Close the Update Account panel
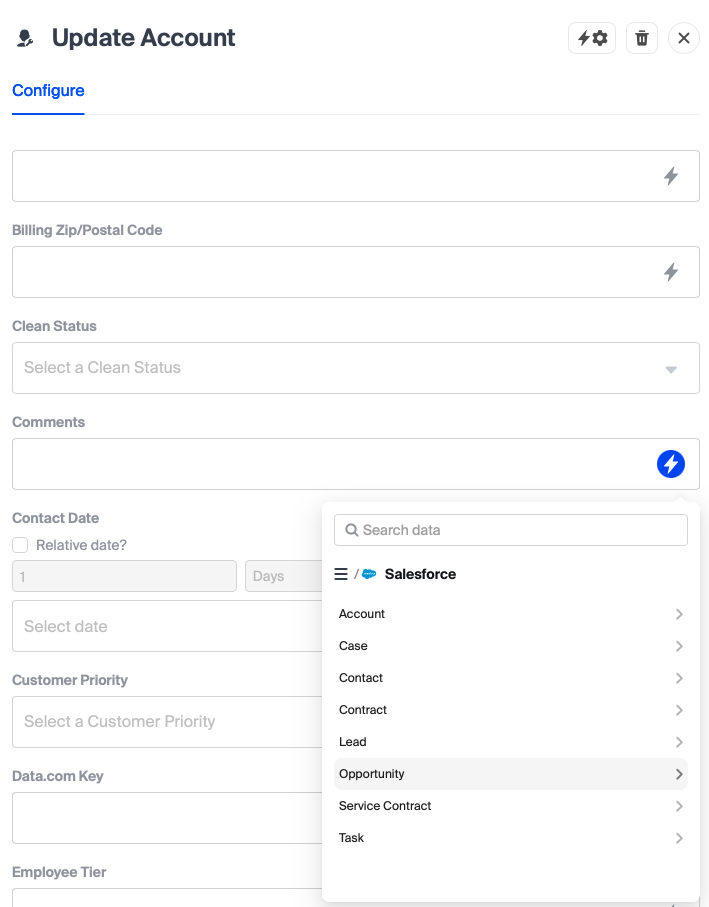This screenshot has width=709, height=907. point(684,38)
